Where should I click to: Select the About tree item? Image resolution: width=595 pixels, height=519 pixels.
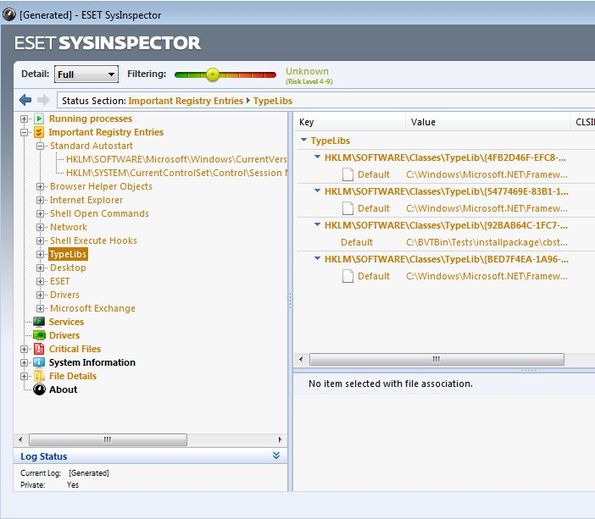[63, 390]
